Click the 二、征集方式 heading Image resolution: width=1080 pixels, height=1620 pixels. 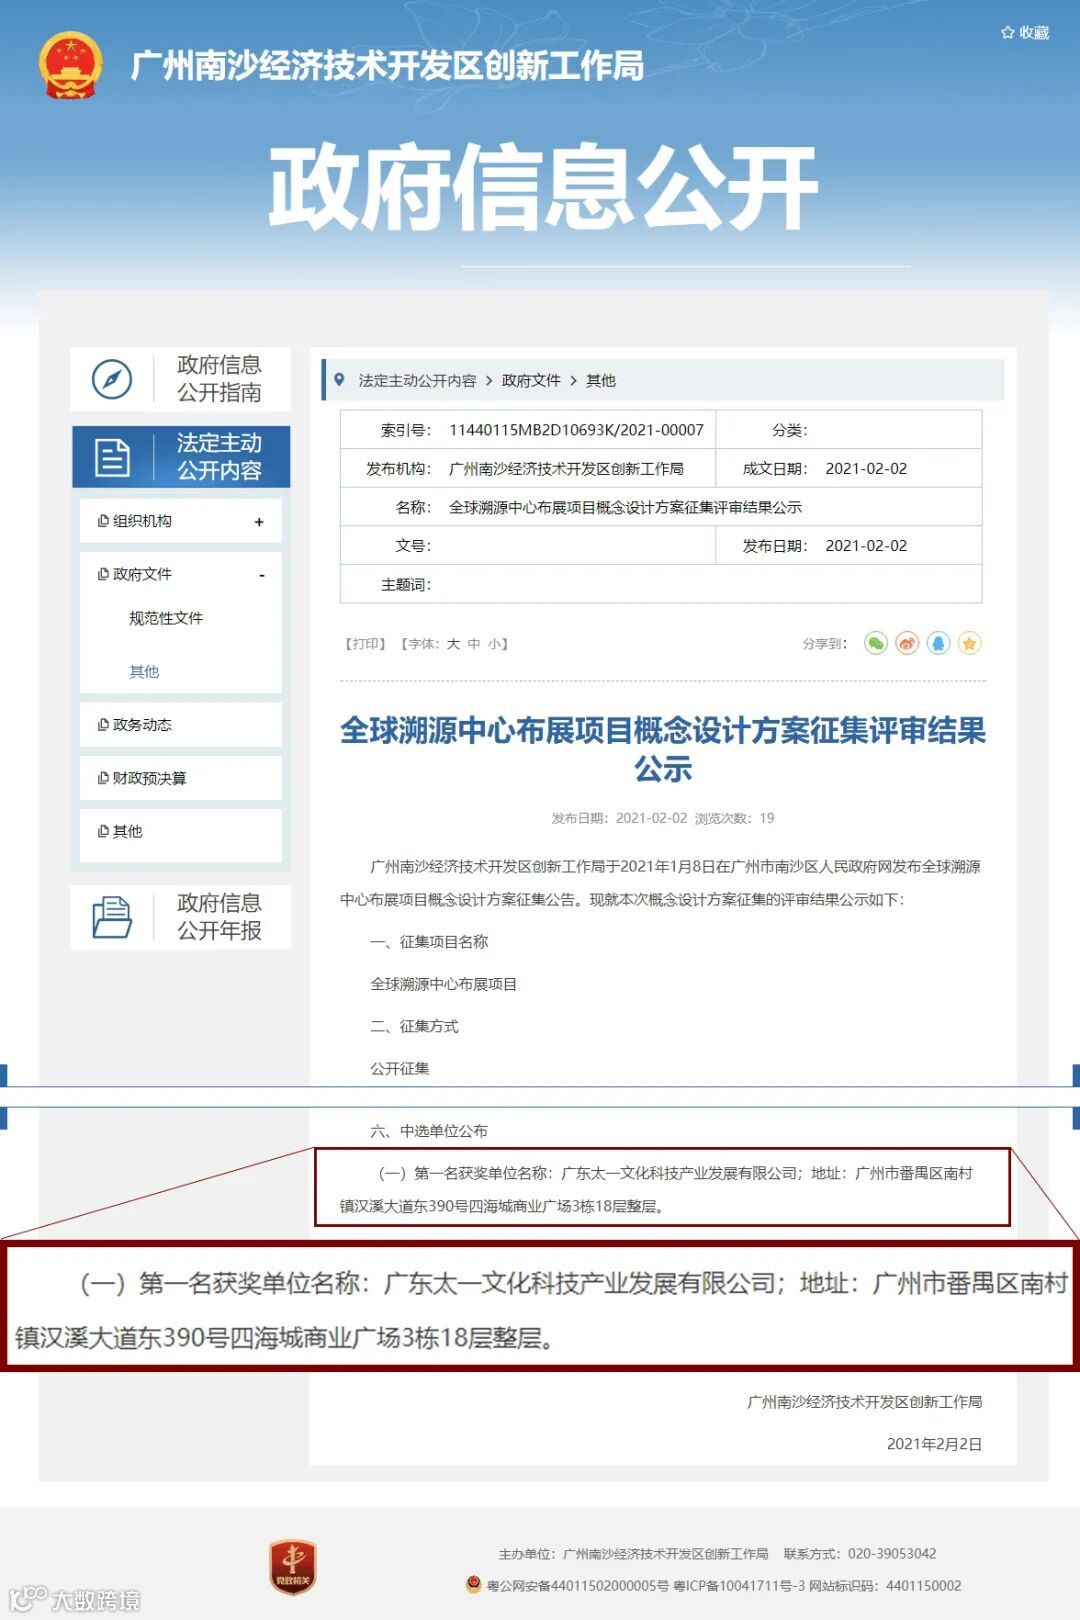point(414,1026)
